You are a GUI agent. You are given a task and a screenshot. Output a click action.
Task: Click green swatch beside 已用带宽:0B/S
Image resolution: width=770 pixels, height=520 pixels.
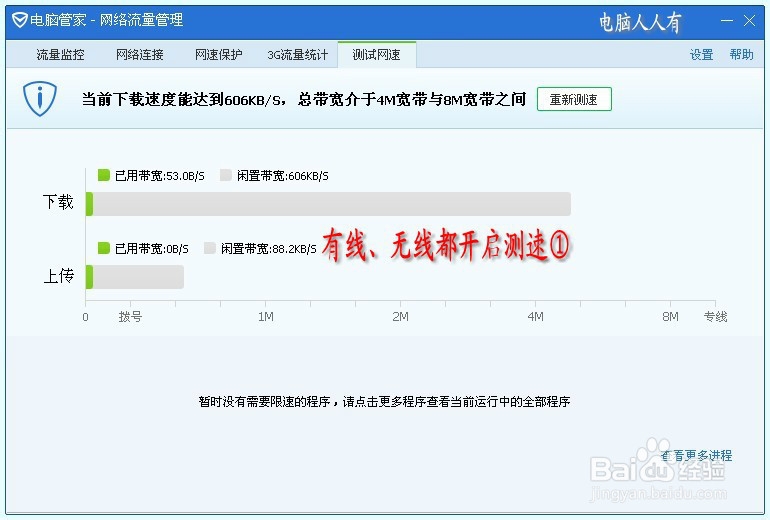point(104,248)
